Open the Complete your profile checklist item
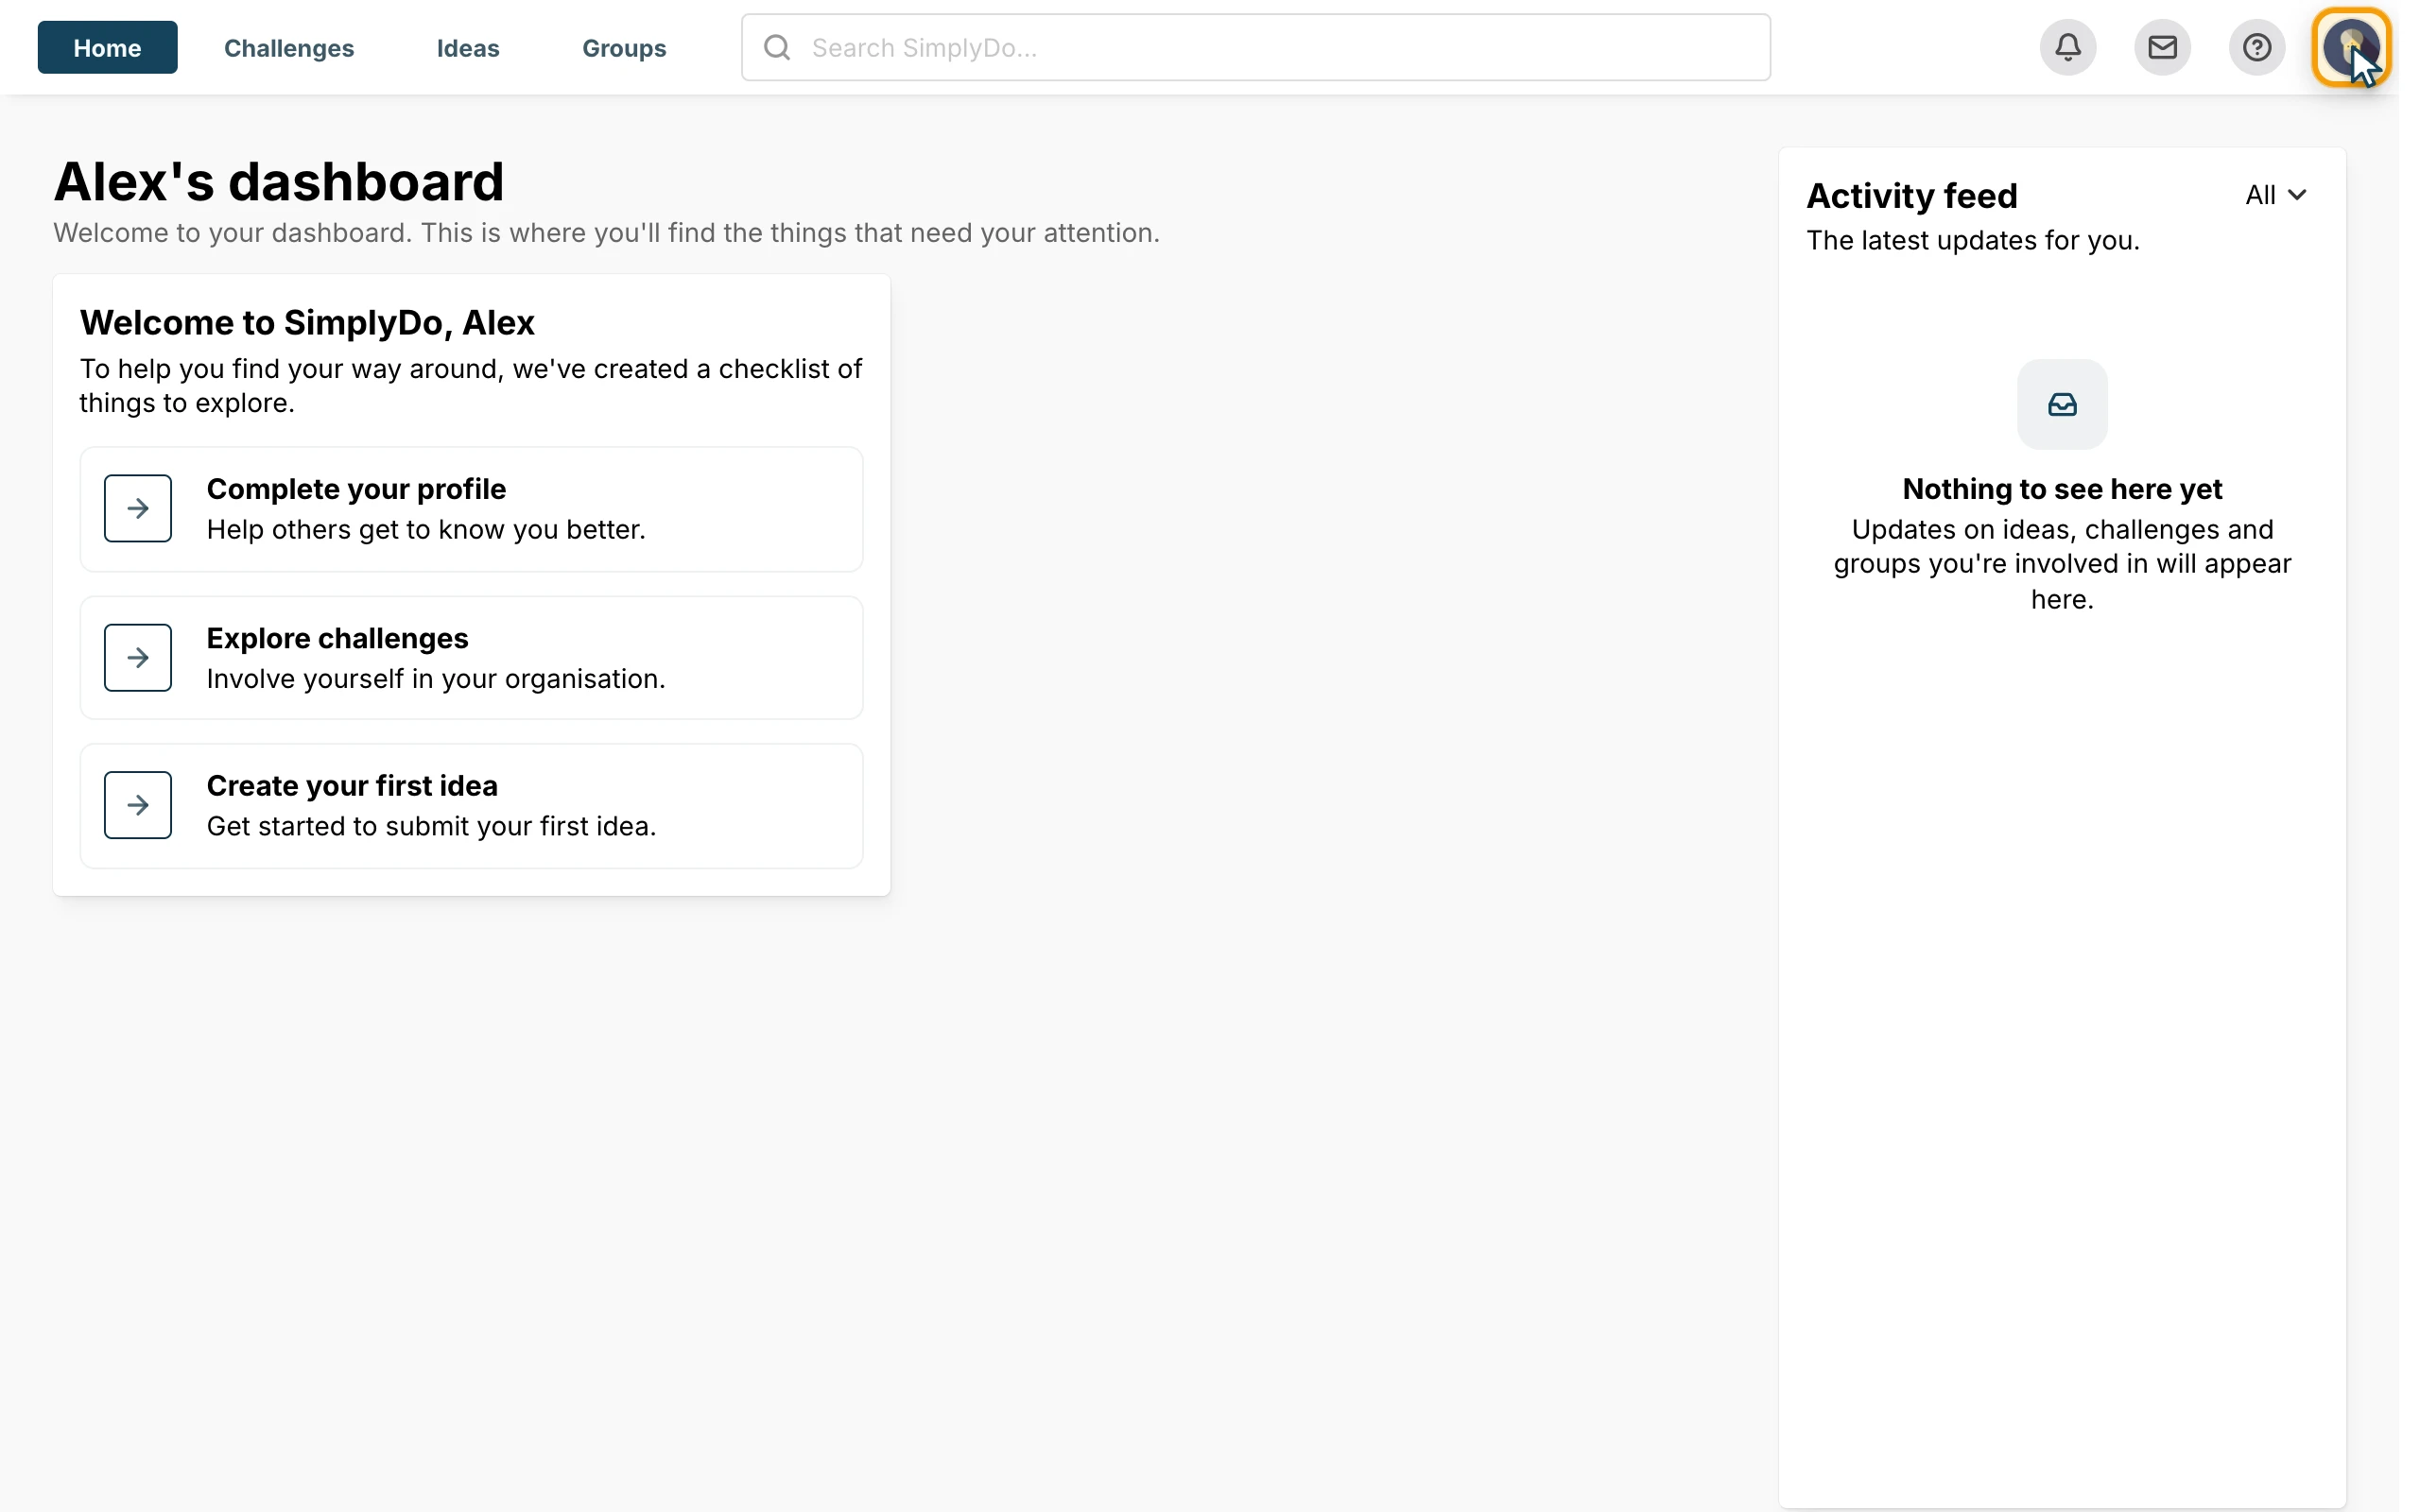Image resolution: width=2420 pixels, height=1512 pixels. point(471,509)
